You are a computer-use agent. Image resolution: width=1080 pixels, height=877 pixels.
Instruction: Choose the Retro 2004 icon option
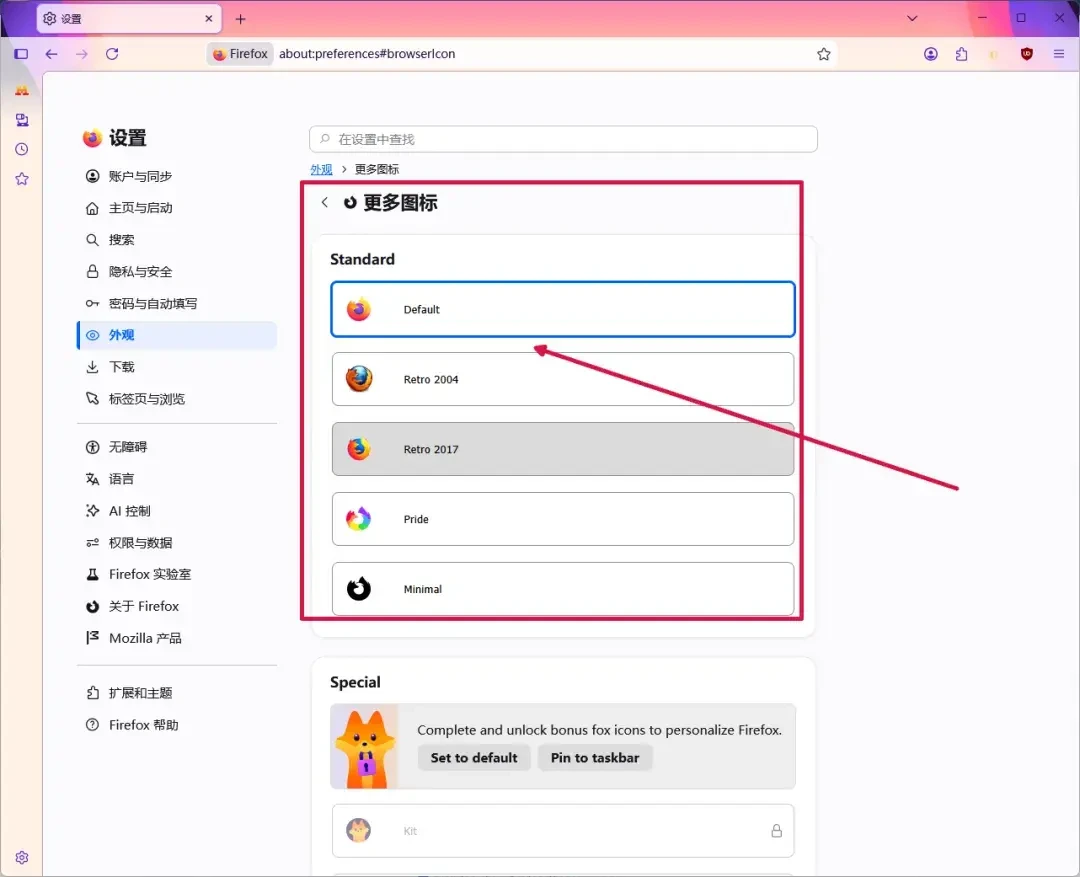tap(563, 380)
